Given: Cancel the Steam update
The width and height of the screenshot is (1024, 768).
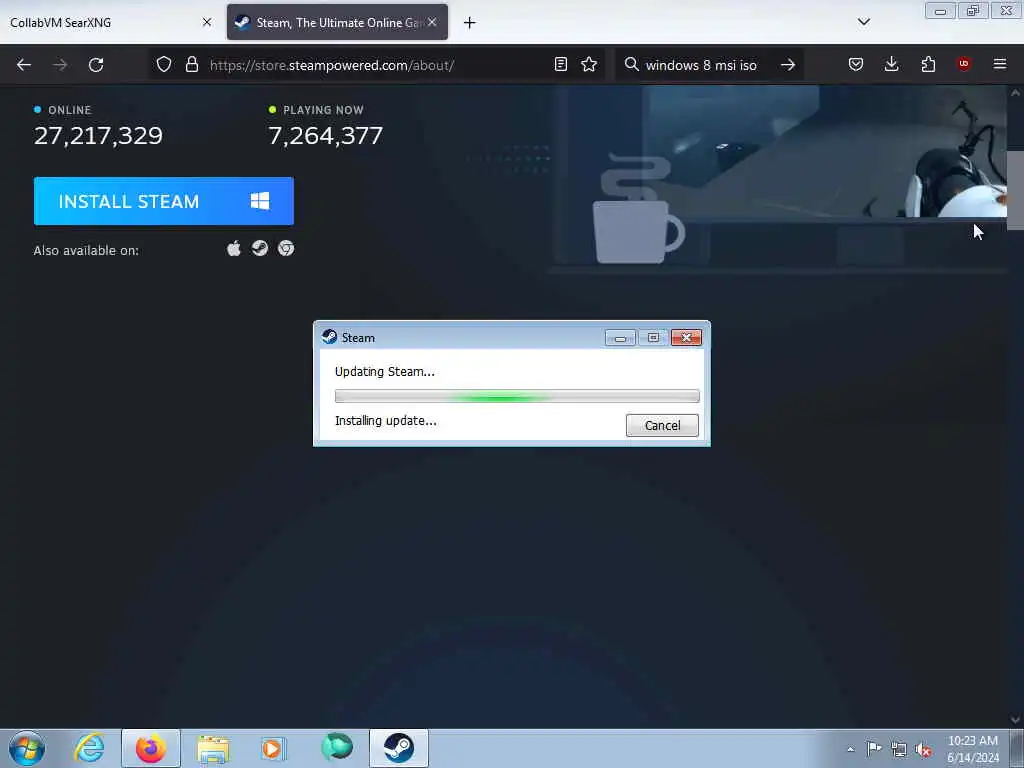Looking at the screenshot, I should click(x=662, y=425).
